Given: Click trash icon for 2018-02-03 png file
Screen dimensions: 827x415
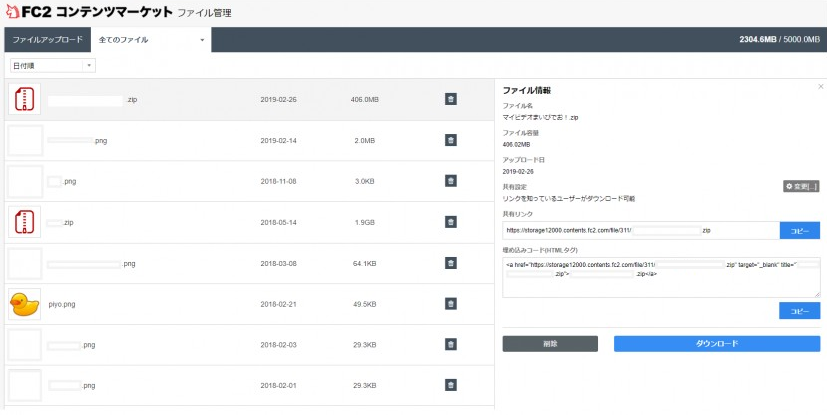Looking at the screenshot, I should coord(450,345).
